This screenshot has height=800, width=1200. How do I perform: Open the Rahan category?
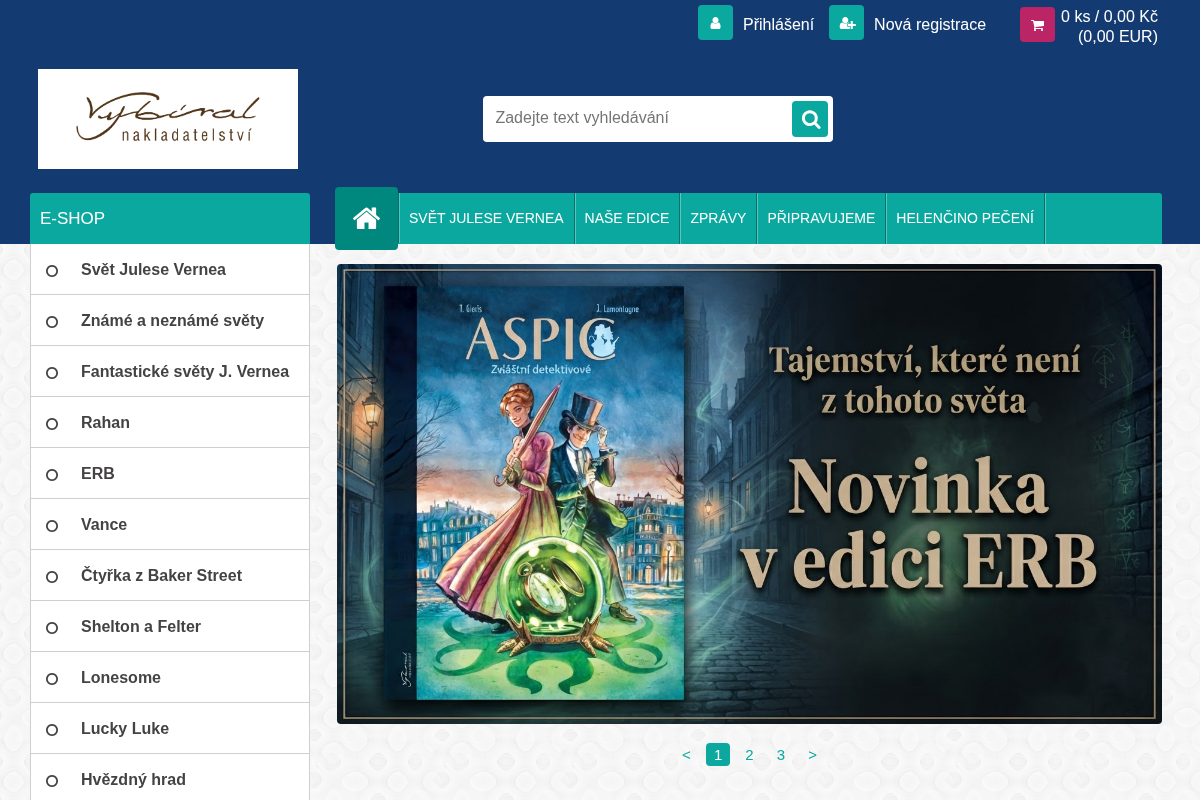170,423
